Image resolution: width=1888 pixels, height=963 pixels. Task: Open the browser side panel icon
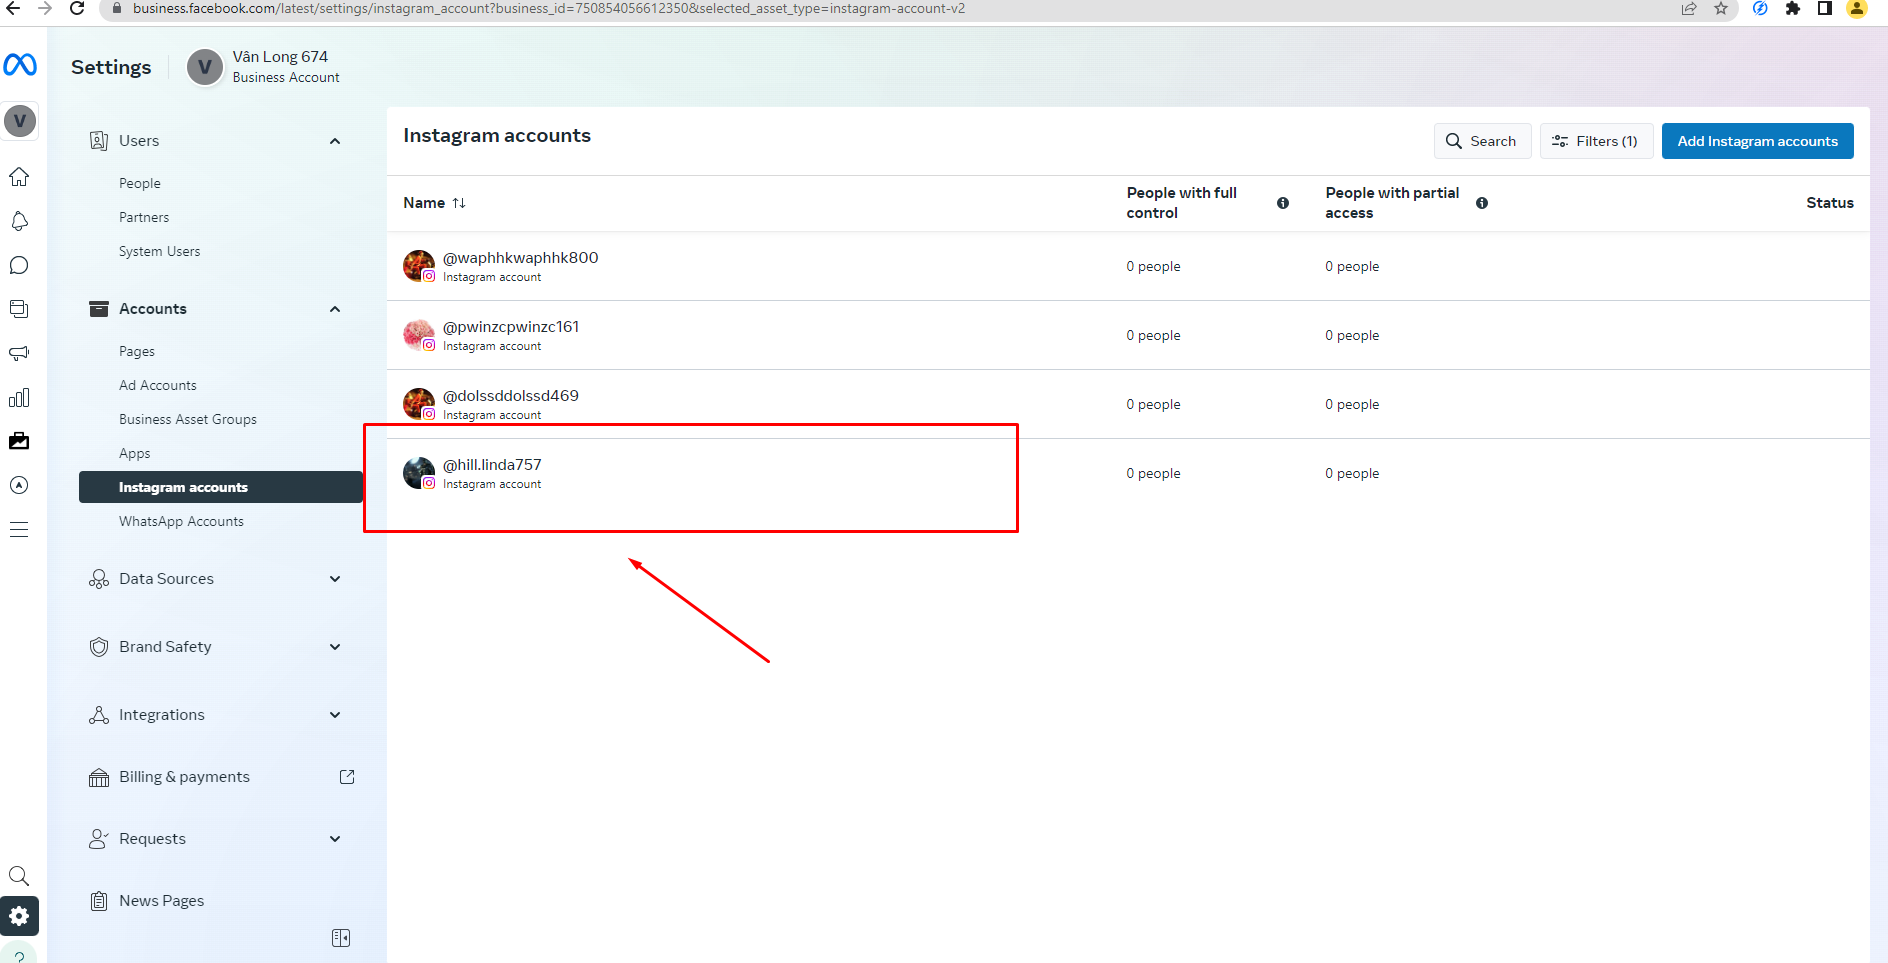pos(1825,9)
